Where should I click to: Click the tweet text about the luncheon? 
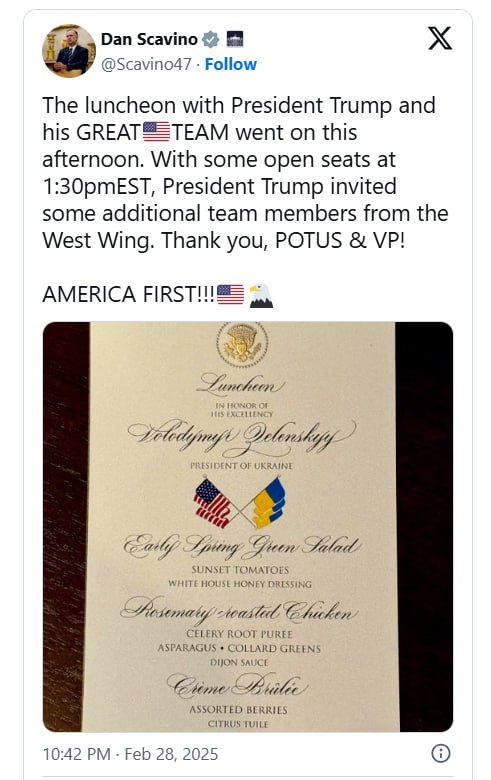click(x=245, y=173)
